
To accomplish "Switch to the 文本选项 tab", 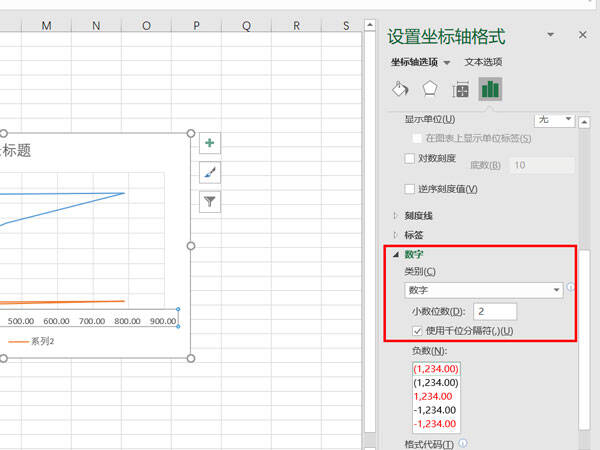I will pyautogui.click(x=483, y=62).
